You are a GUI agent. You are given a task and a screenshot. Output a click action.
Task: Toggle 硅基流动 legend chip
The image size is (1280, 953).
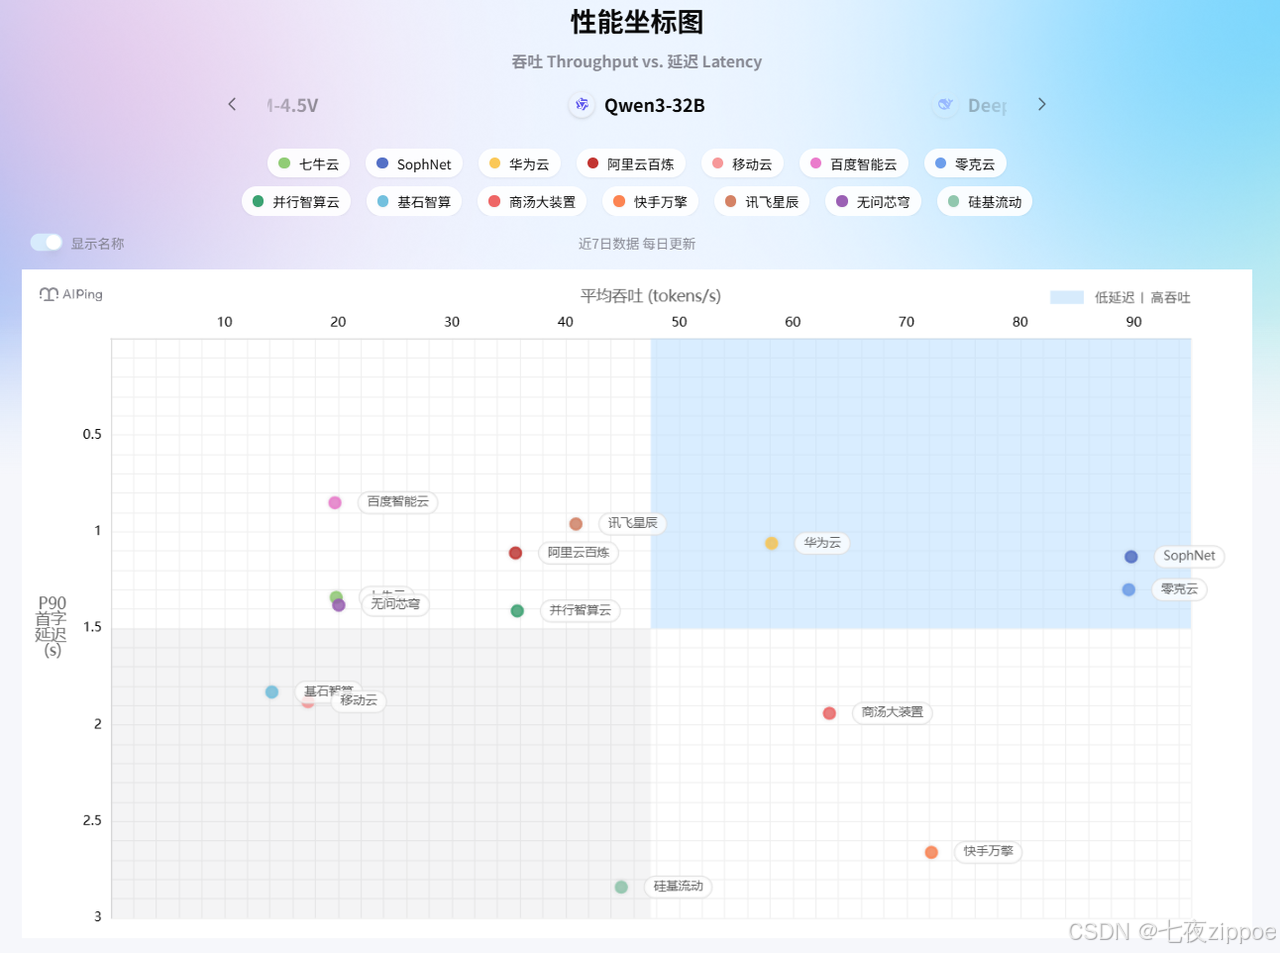click(x=984, y=202)
